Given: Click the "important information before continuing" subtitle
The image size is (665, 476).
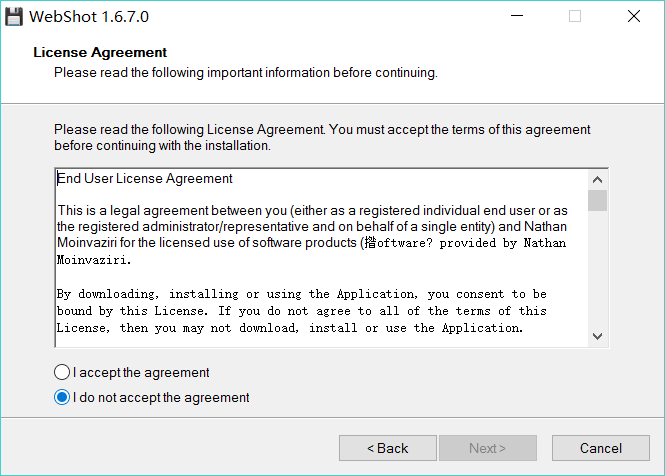Looking at the screenshot, I should [x=245, y=72].
